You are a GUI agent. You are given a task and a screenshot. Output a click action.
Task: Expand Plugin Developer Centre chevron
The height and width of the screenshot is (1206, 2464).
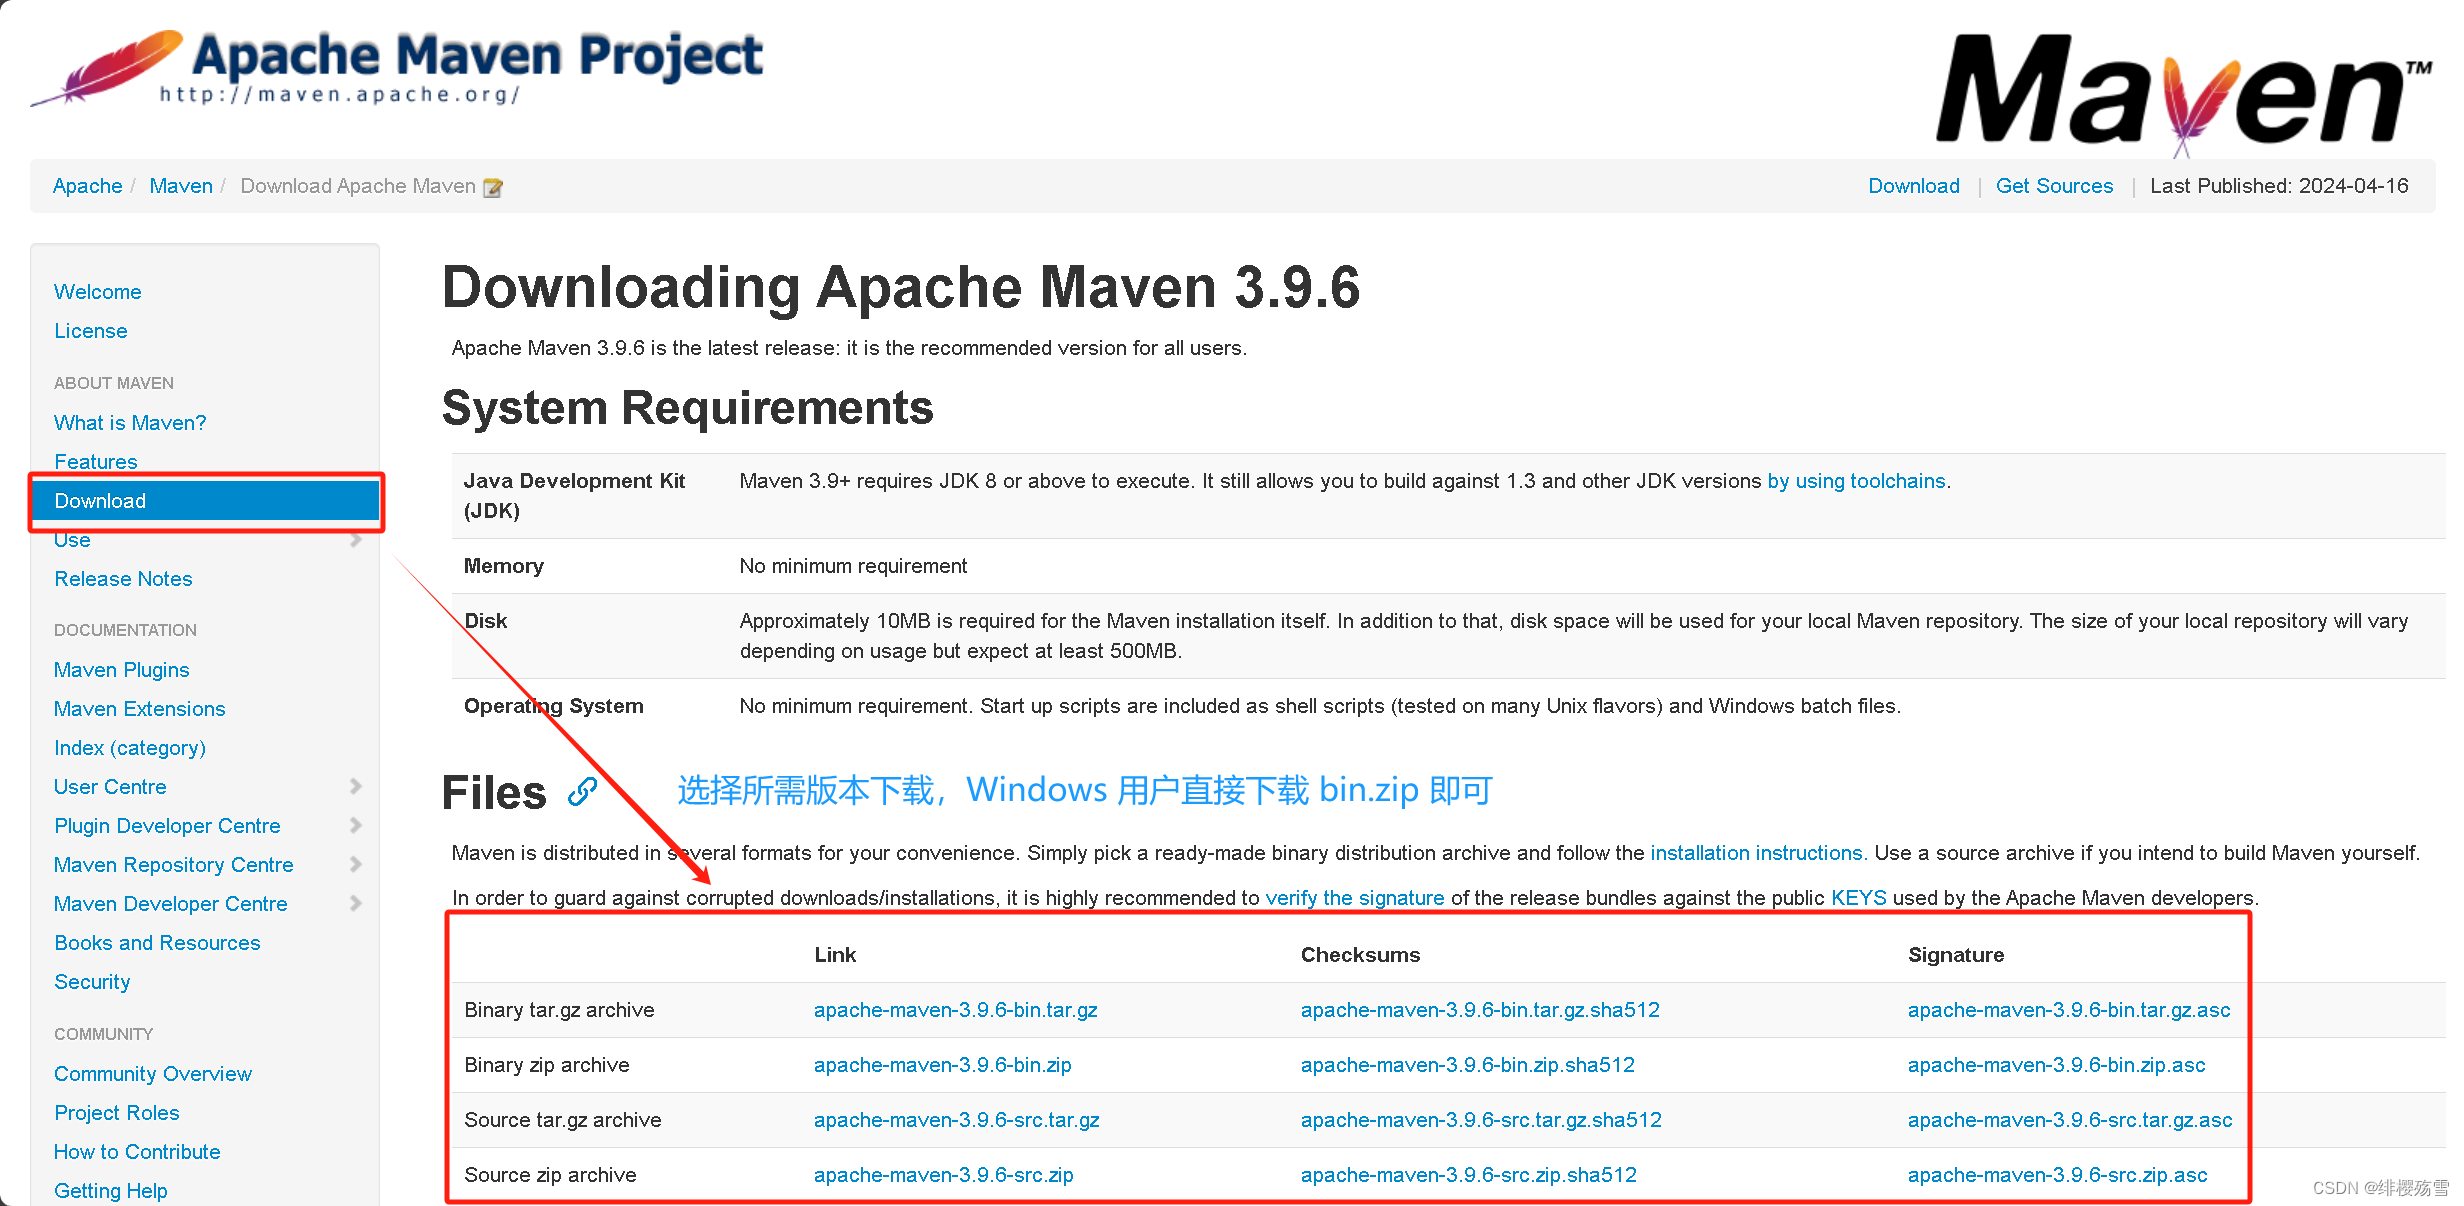[x=356, y=825]
